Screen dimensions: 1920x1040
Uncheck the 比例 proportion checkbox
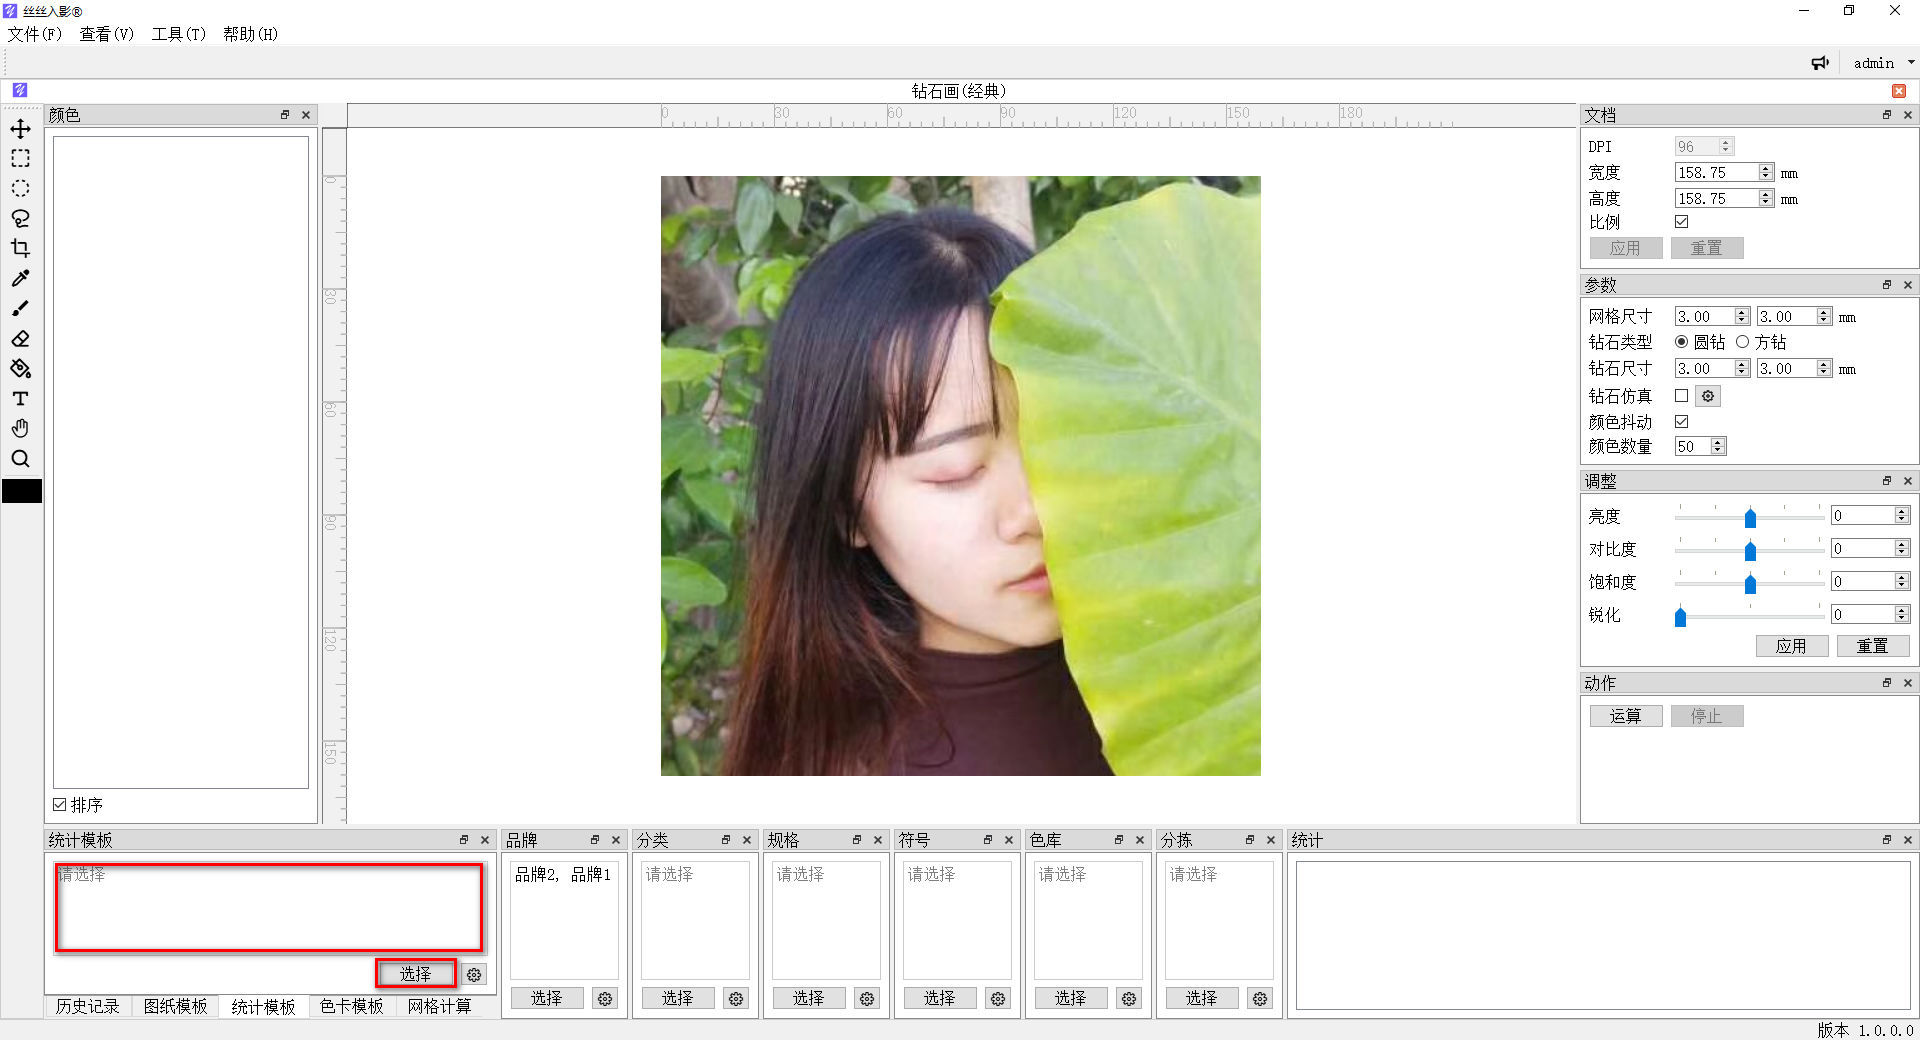(1681, 221)
